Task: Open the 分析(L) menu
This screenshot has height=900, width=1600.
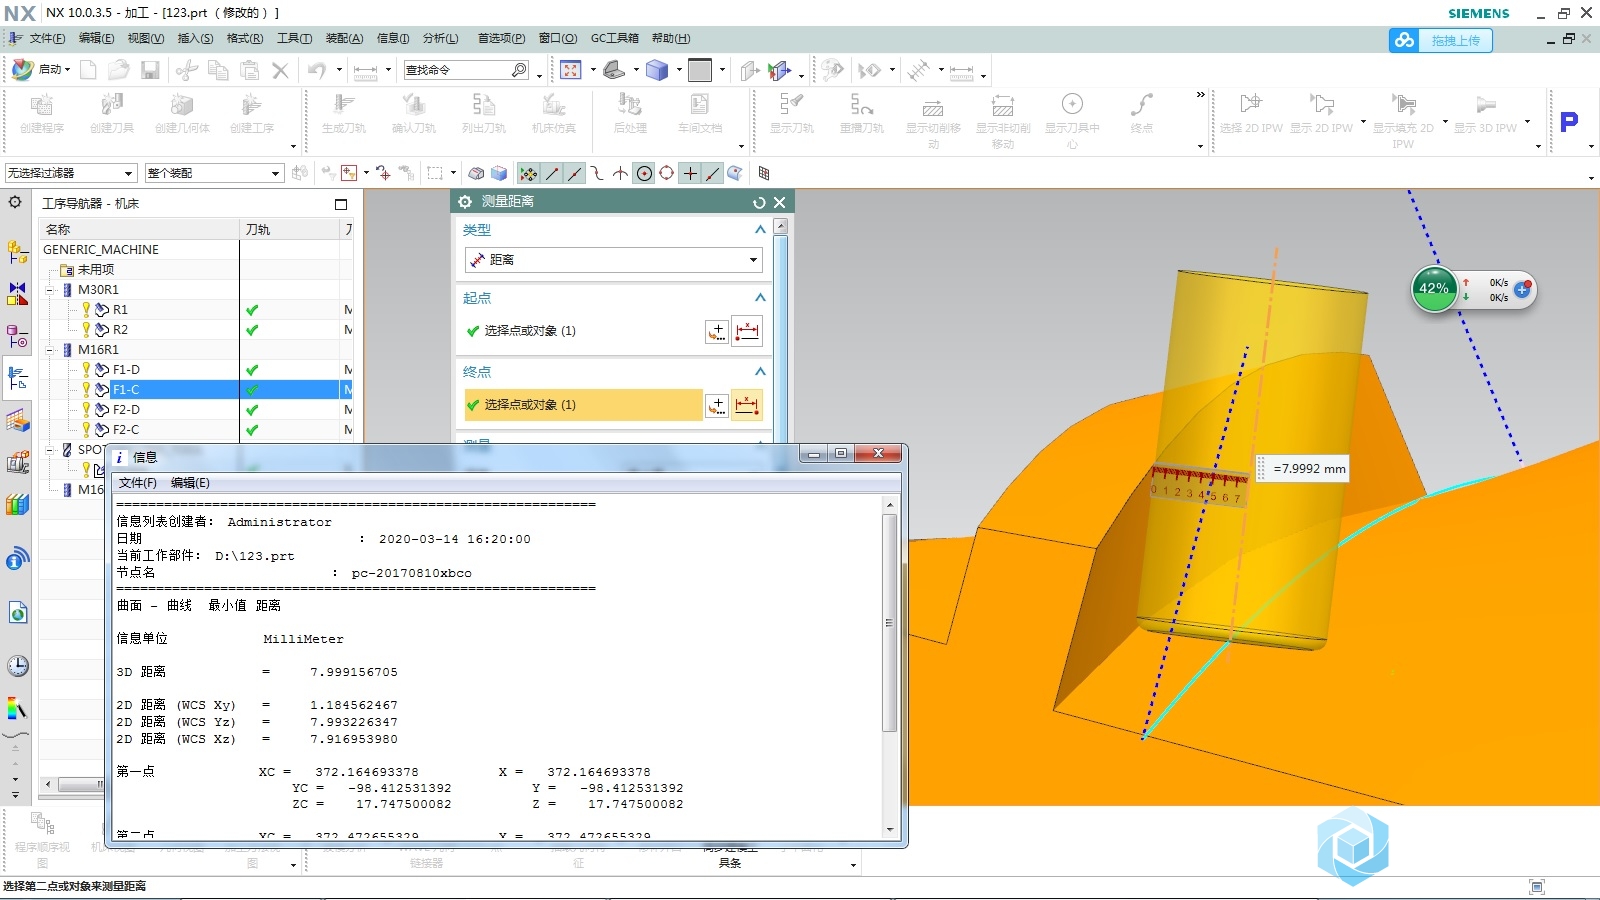Action: point(440,38)
